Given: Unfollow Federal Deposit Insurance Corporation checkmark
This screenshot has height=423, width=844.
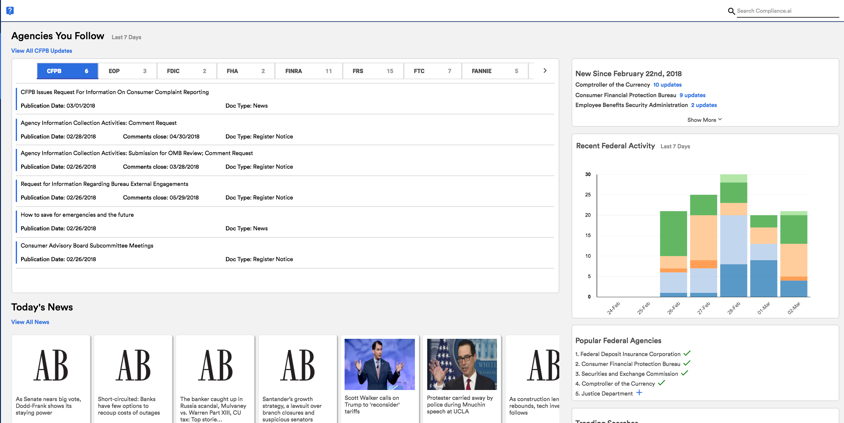Looking at the screenshot, I should (x=687, y=353).
